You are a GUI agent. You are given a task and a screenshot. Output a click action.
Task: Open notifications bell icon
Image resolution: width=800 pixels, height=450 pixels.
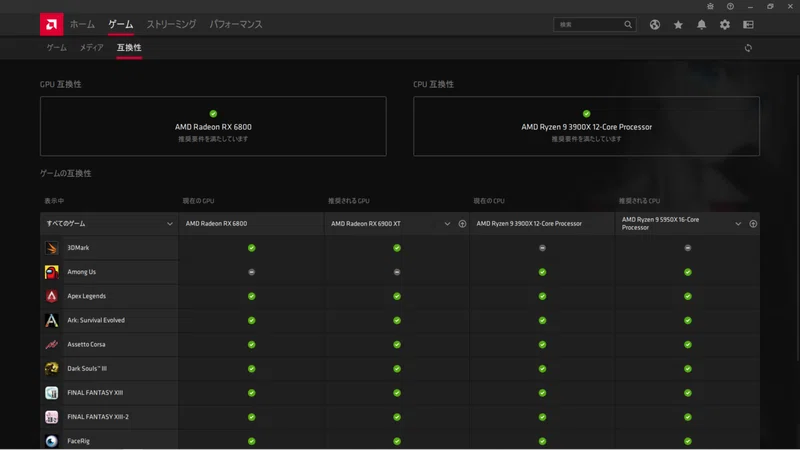(702, 24)
